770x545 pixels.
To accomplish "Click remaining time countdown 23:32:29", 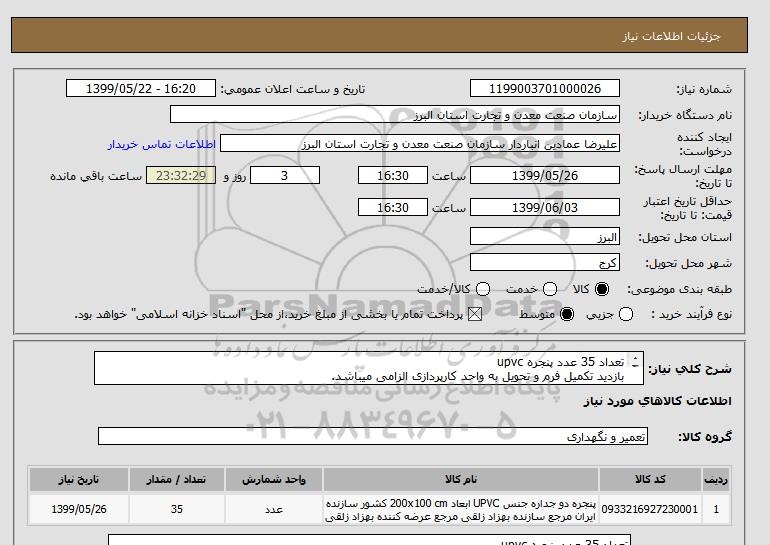I will click(181, 175).
